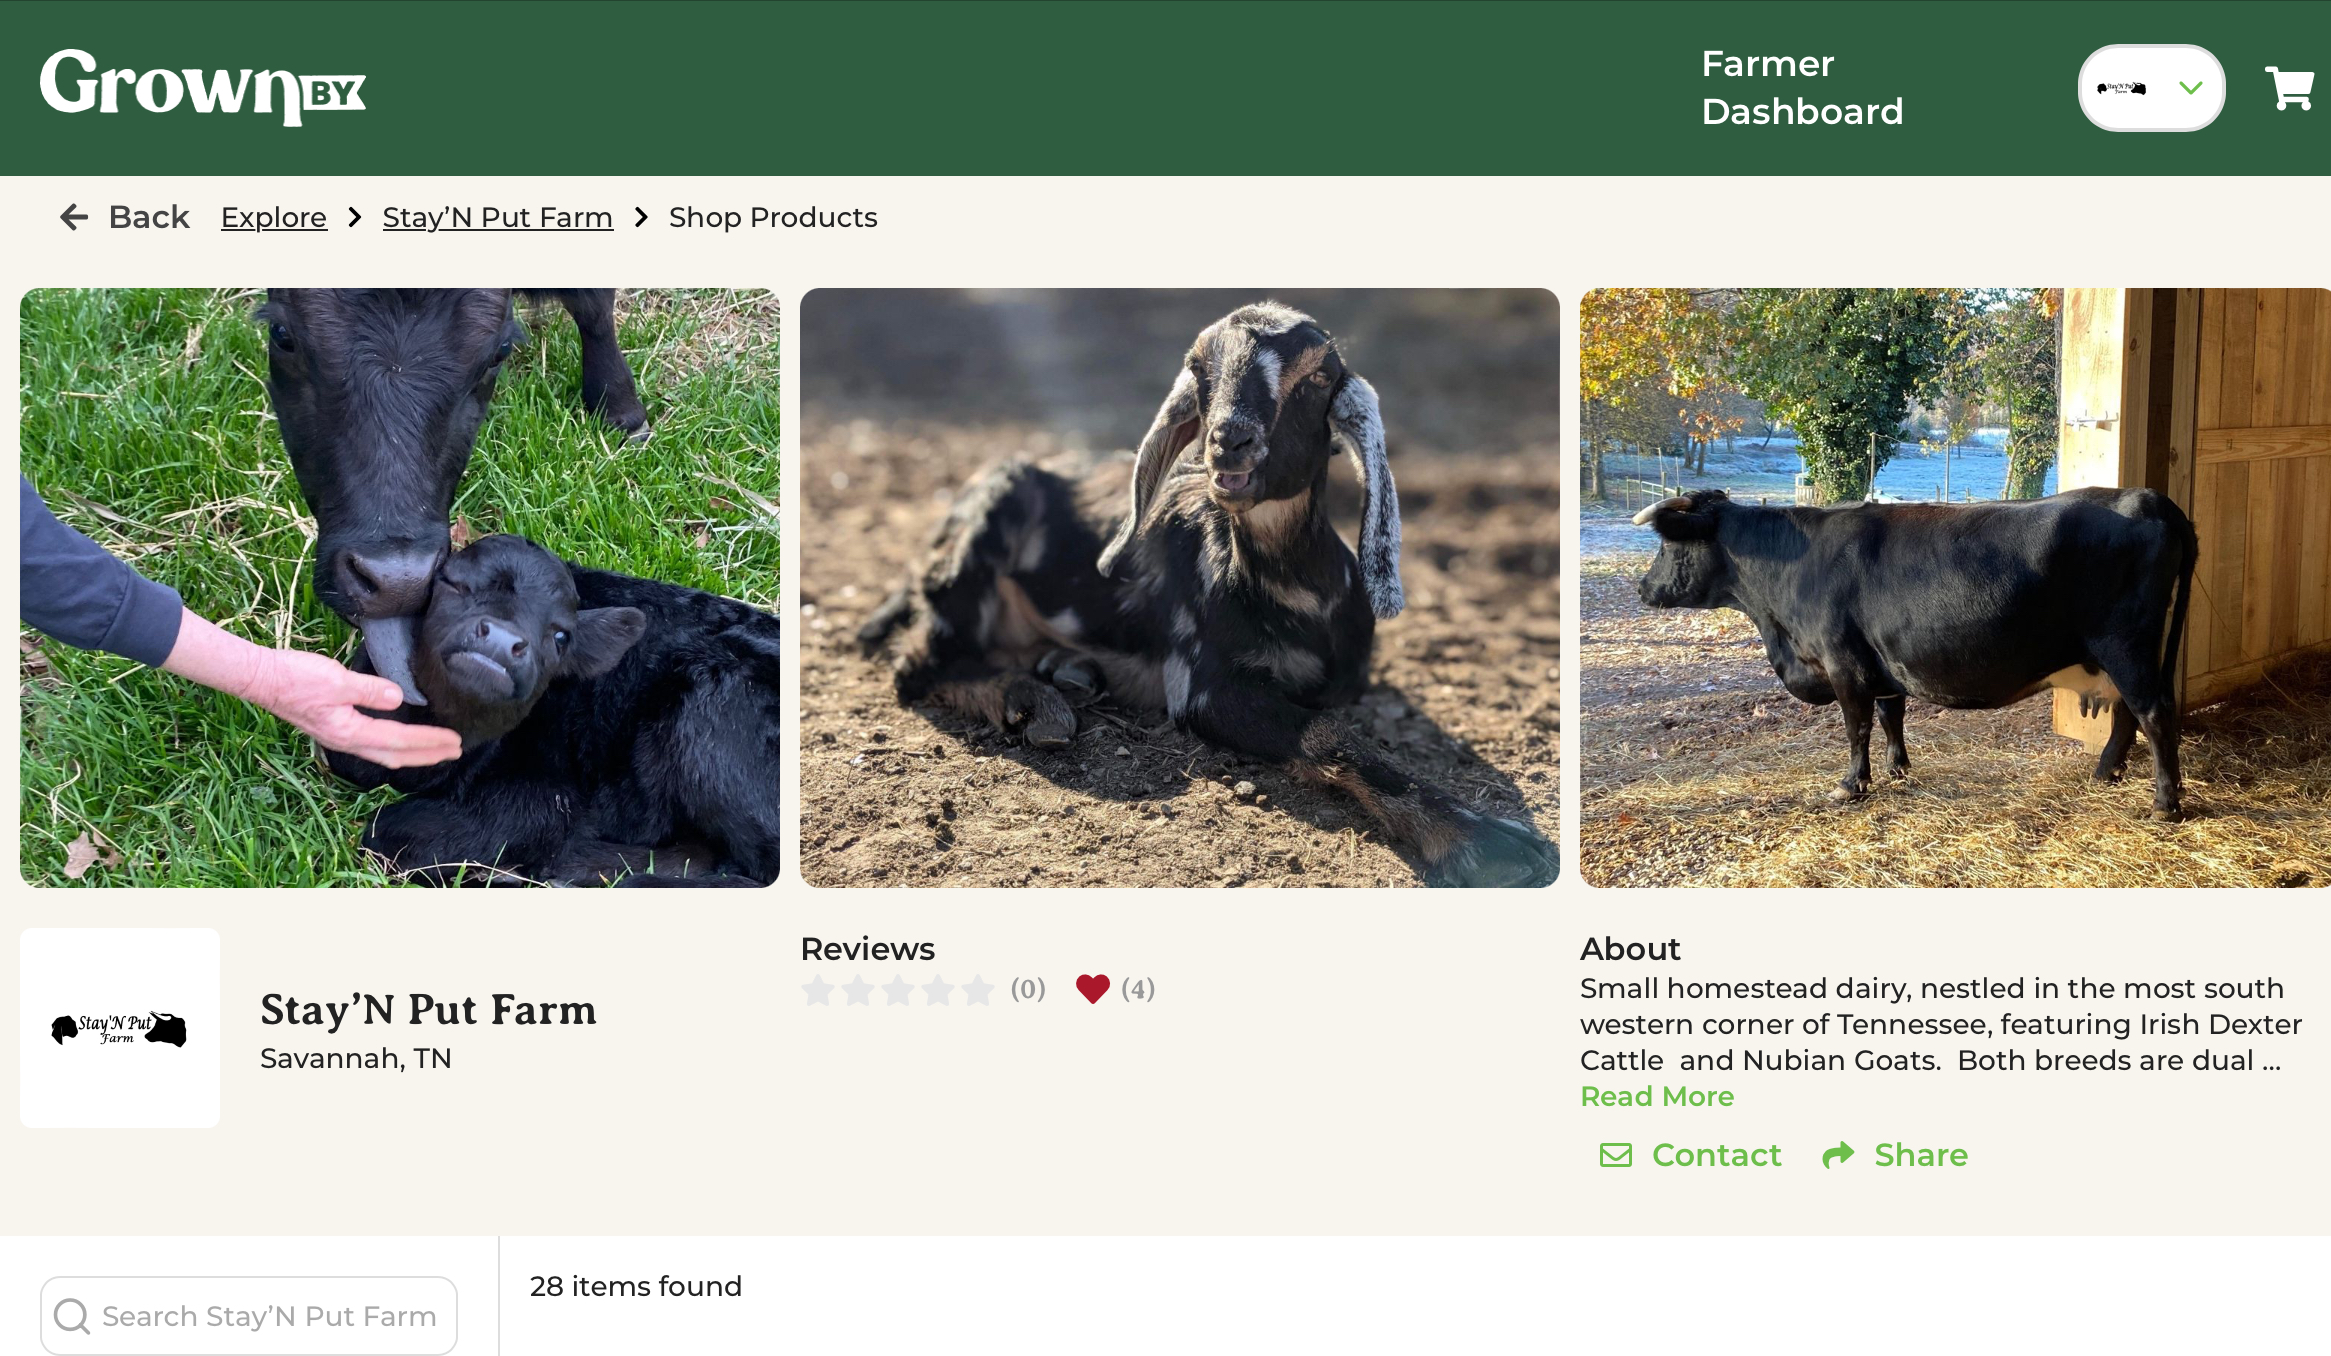The image size is (2331, 1356).
Task: Open the black cow barn photo
Action: (1954, 588)
